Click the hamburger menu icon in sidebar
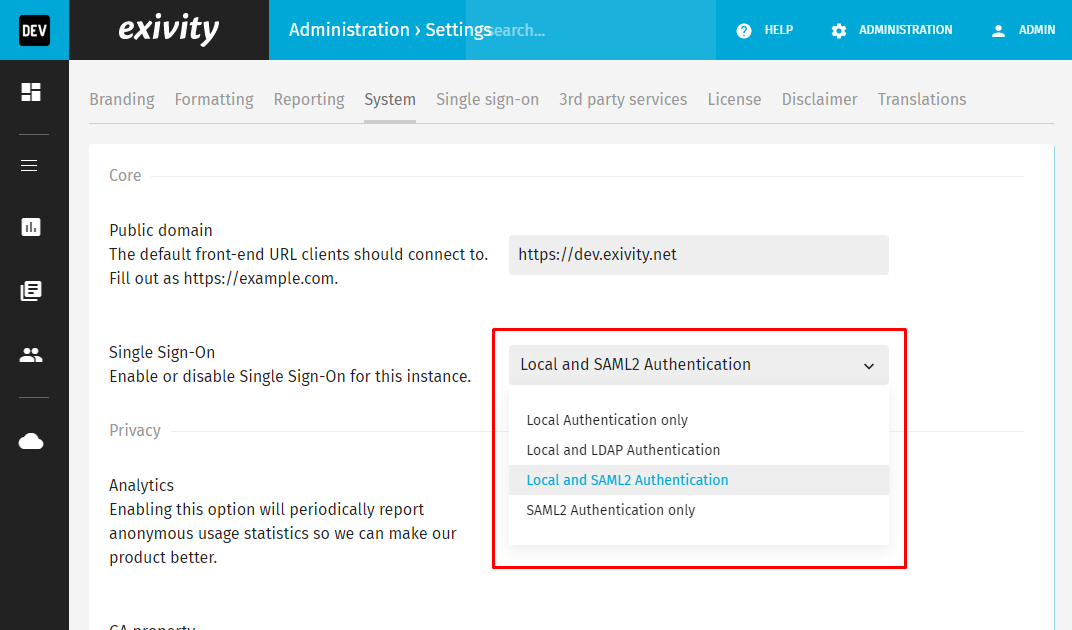This screenshot has height=630, width=1072. [30, 165]
